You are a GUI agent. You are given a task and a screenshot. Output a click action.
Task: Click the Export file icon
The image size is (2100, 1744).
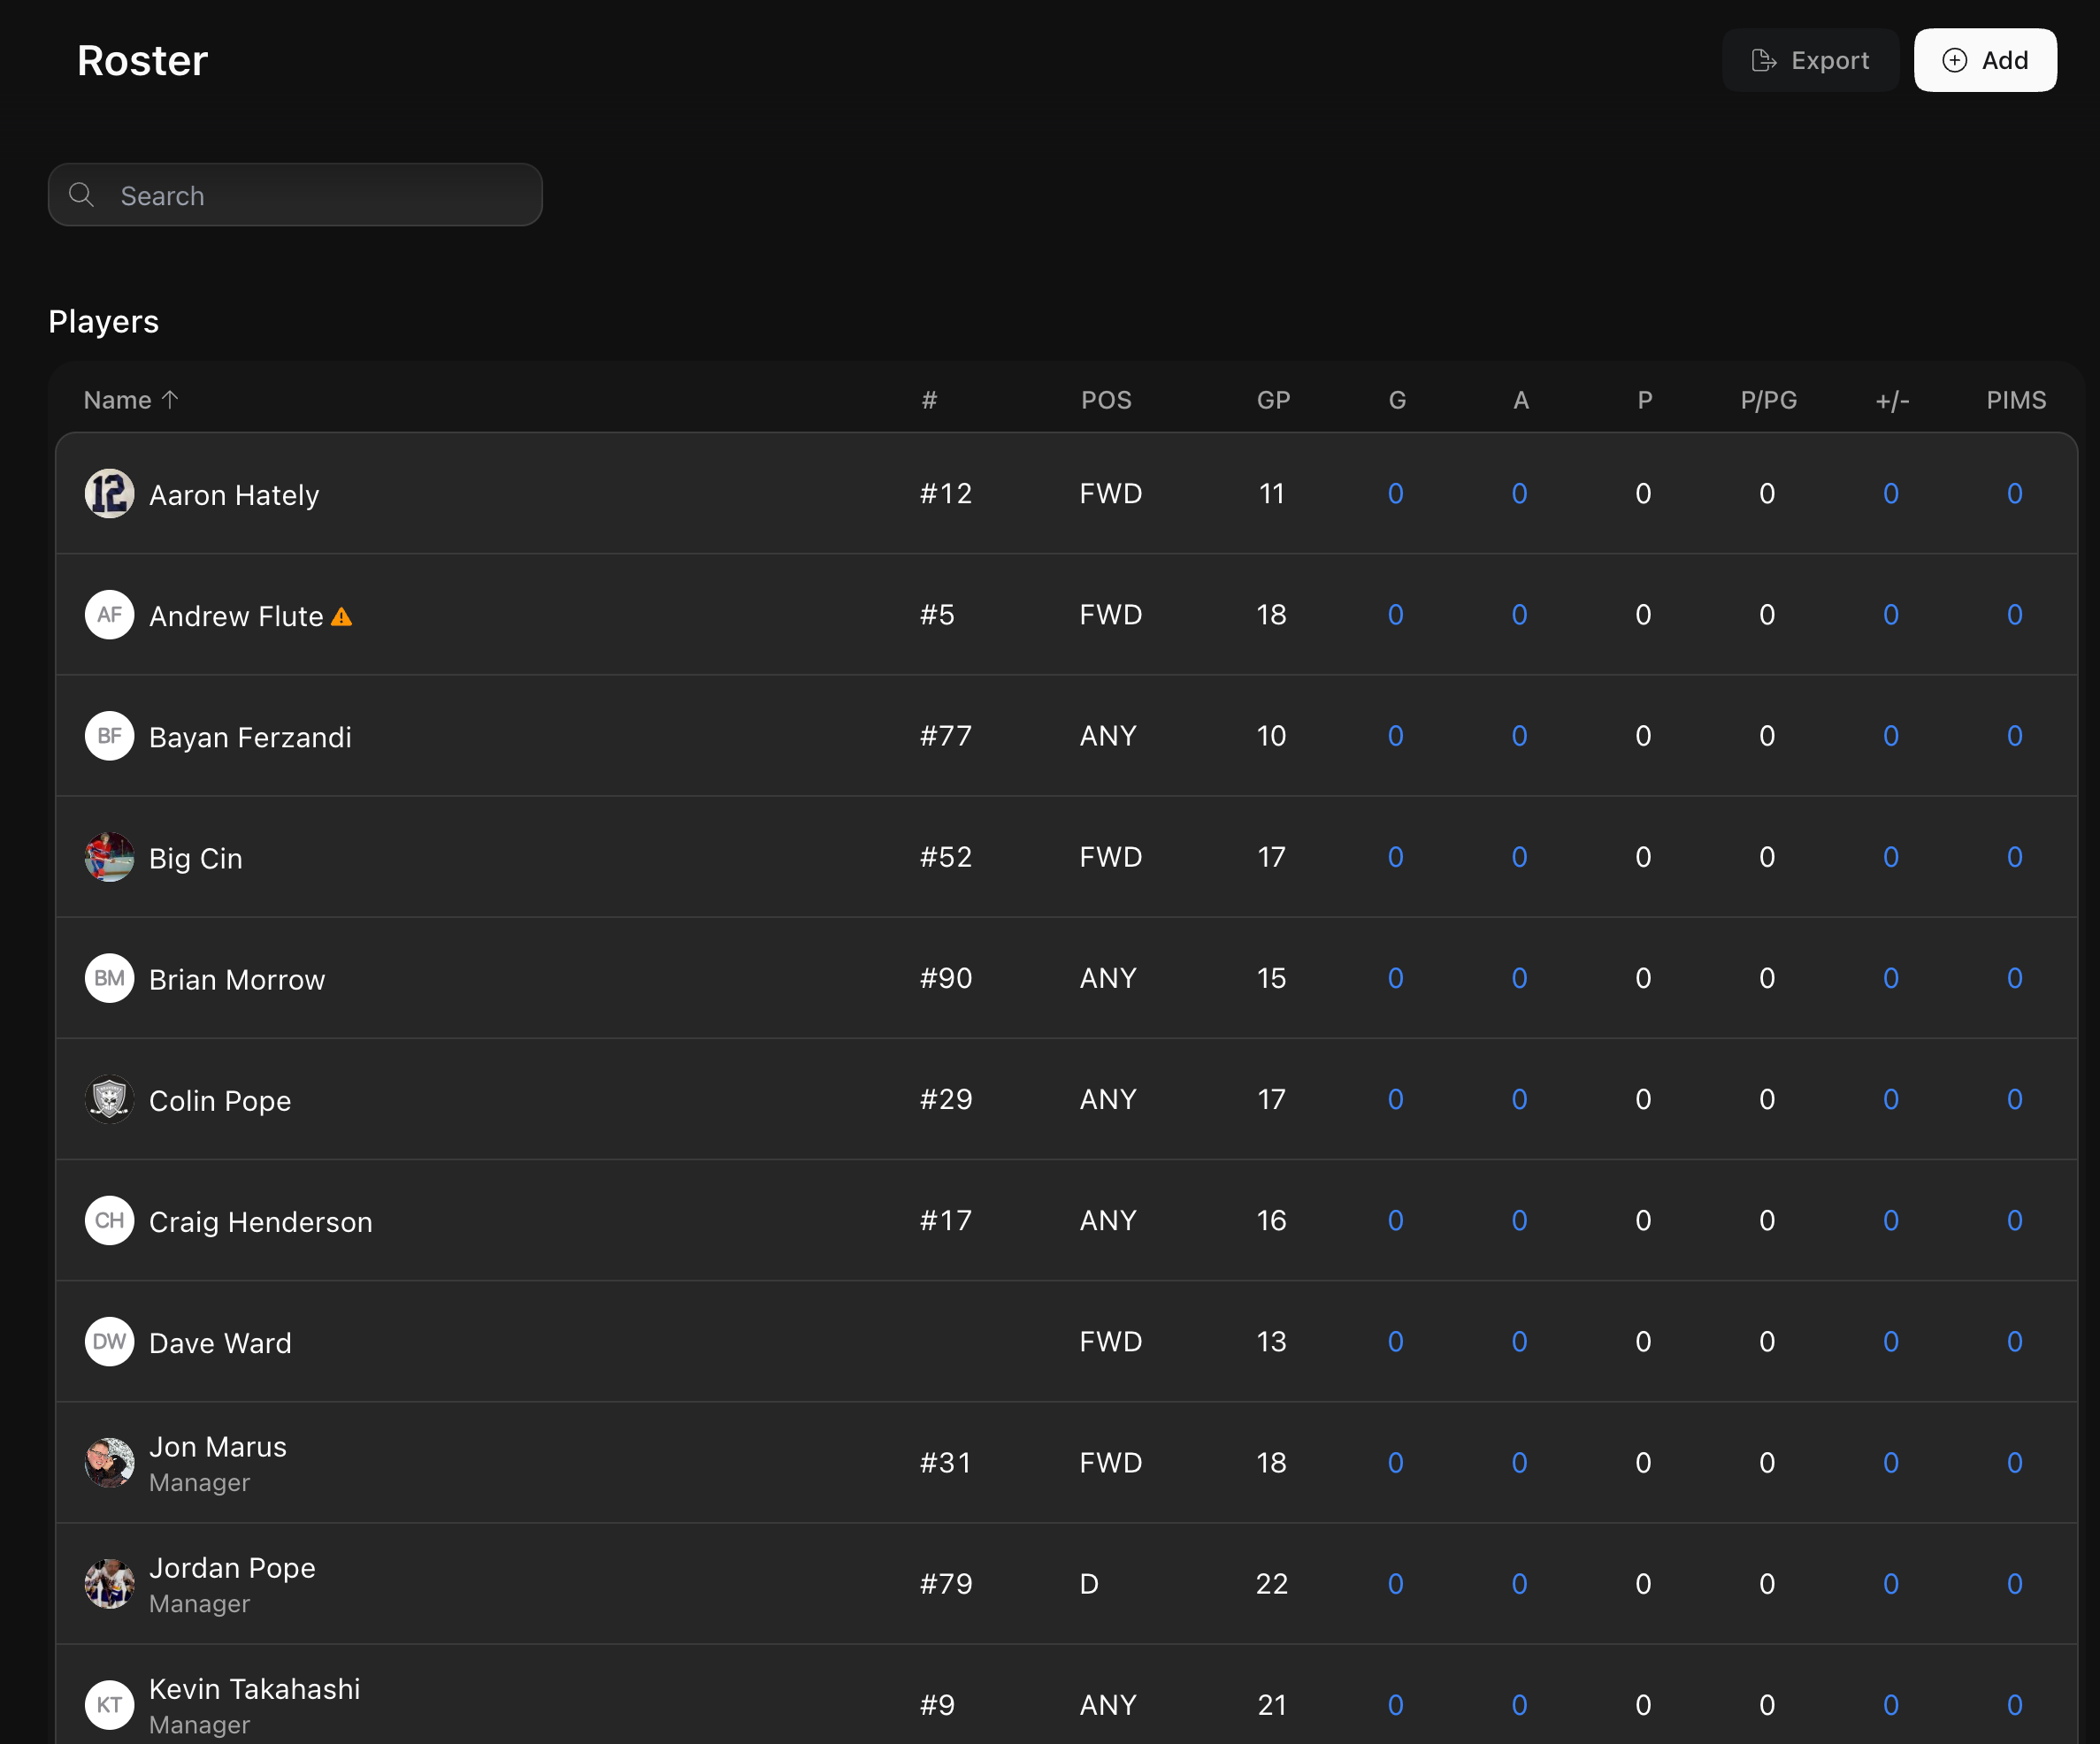tap(1763, 61)
